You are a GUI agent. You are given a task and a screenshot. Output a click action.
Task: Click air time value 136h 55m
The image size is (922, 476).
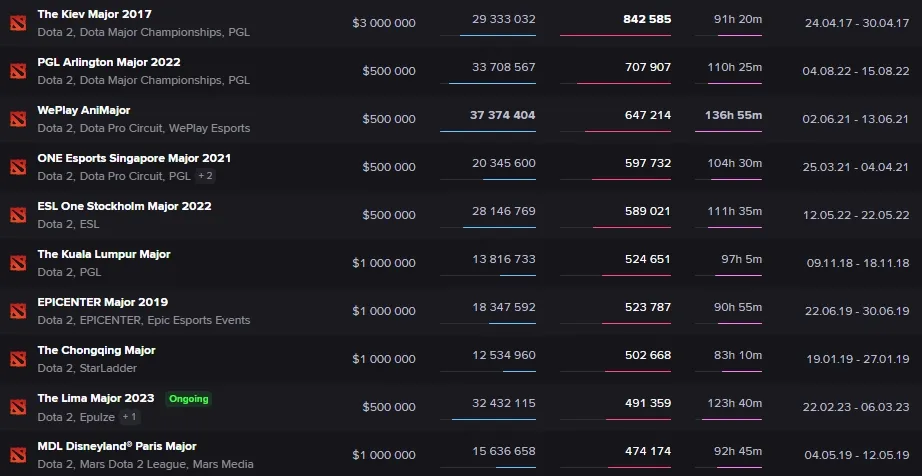[733, 115]
